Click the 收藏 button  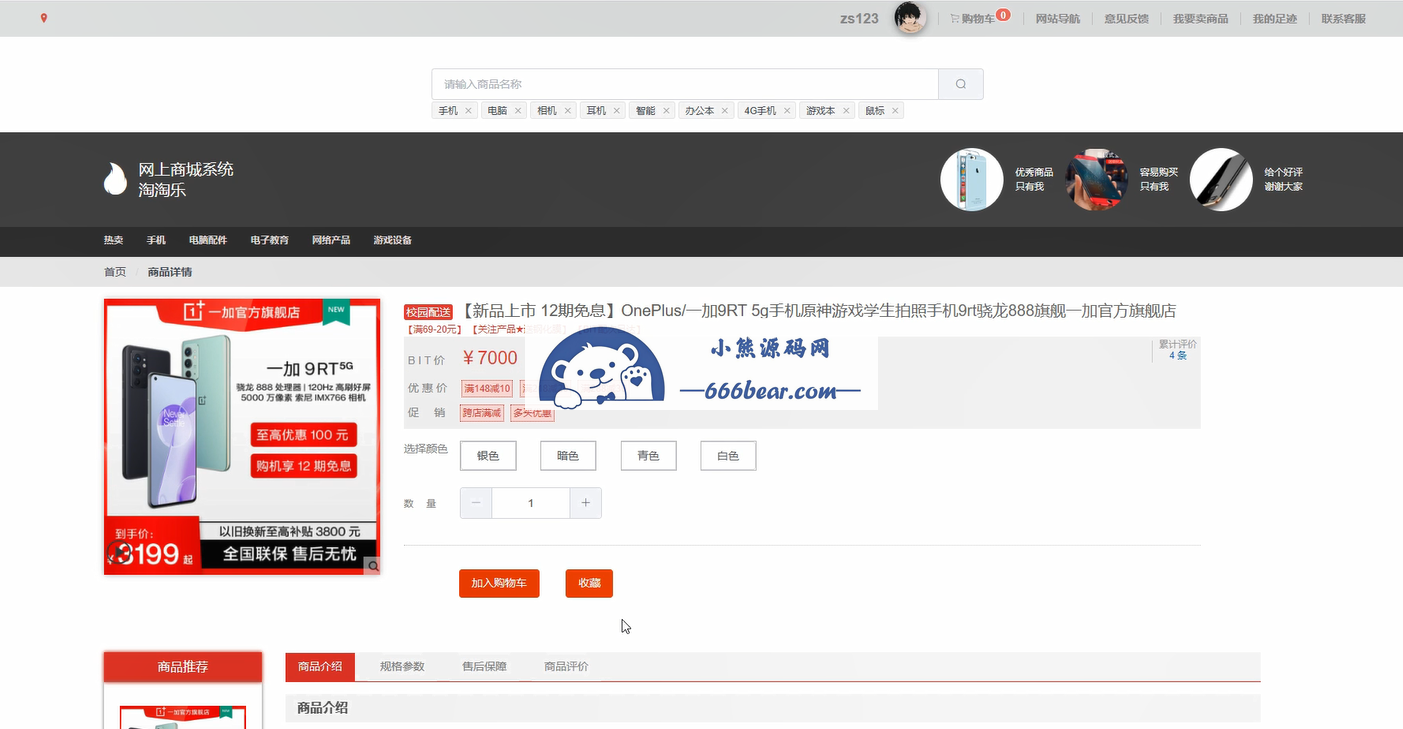pos(589,583)
